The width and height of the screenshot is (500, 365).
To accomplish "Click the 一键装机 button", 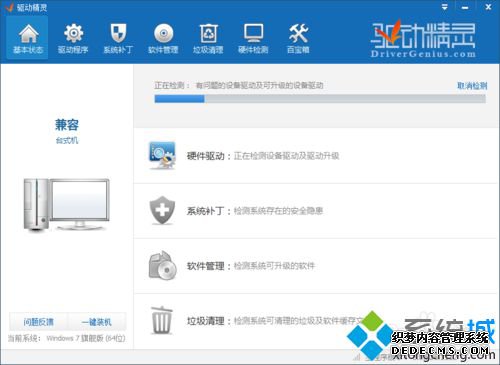I will 97,322.
